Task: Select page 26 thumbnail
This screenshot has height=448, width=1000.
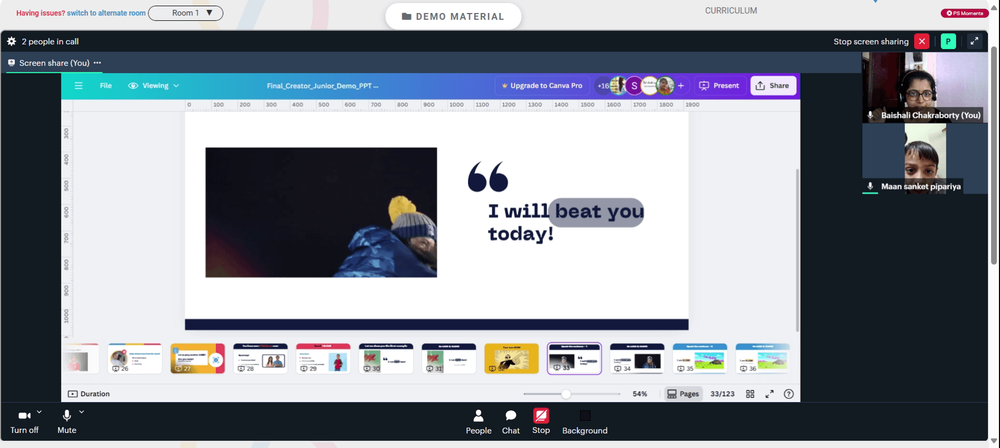Action: pyautogui.click(x=135, y=358)
